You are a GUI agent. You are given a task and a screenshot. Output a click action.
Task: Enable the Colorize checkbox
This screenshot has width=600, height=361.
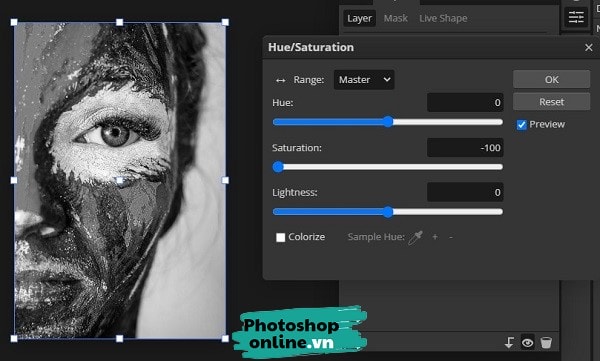tap(280, 237)
